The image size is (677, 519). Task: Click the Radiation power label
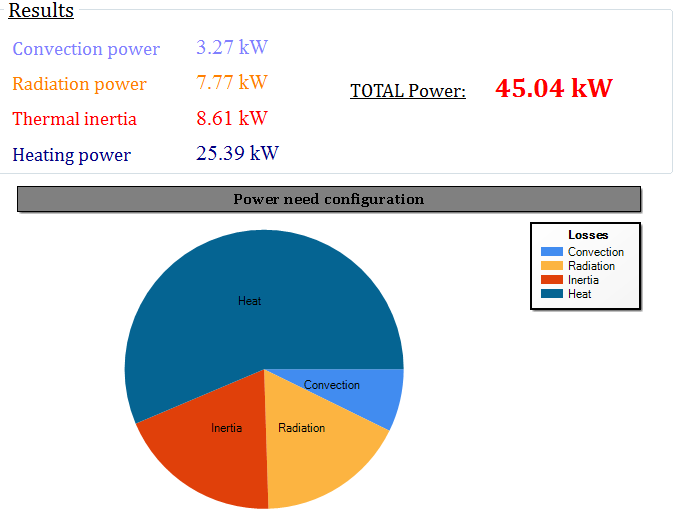pos(80,84)
